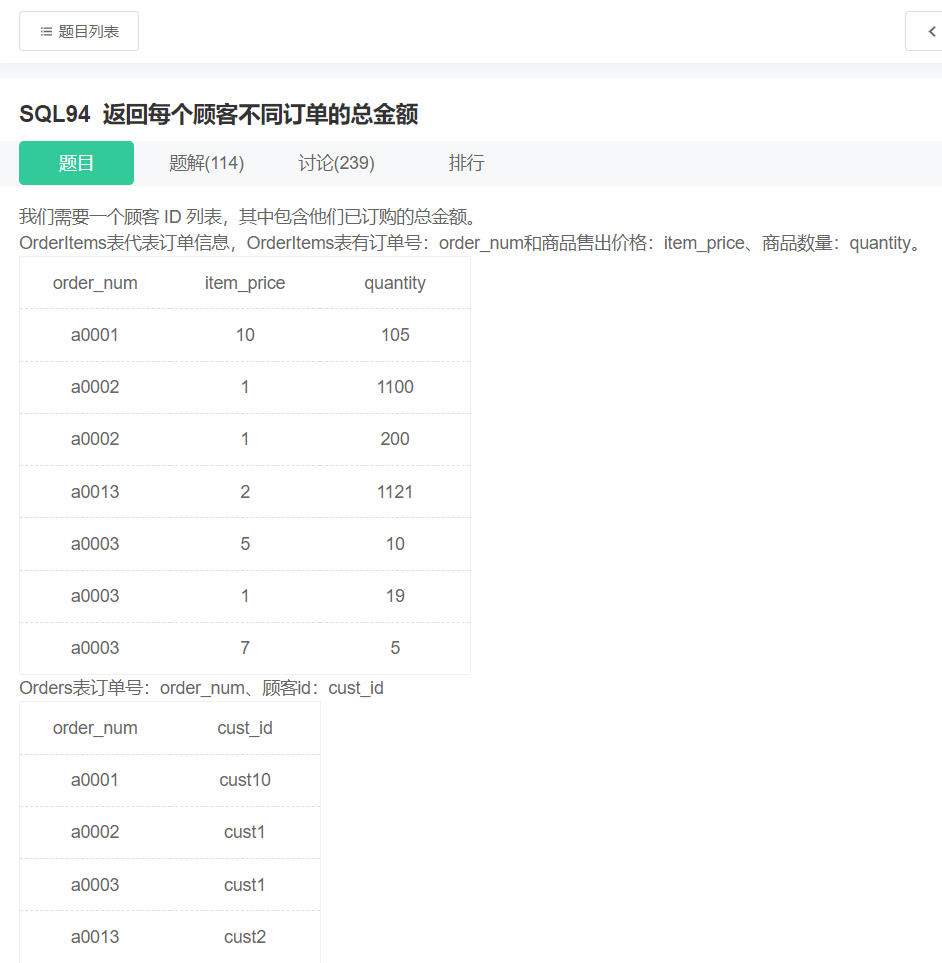Viewport: 942px width, 963px height.
Task: Select the cust1 cell in a0003 row
Action: click(245, 885)
